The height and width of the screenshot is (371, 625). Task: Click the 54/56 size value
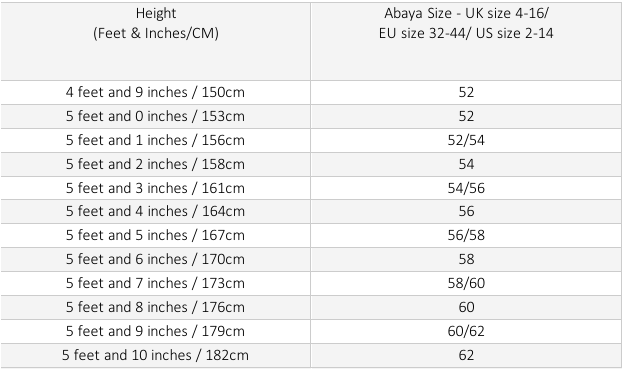(466, 188)
